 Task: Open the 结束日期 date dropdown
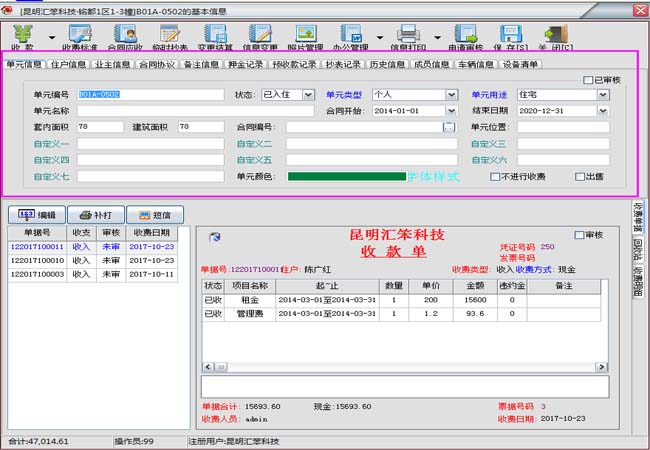pyautogui.click(x=603, y=111)
